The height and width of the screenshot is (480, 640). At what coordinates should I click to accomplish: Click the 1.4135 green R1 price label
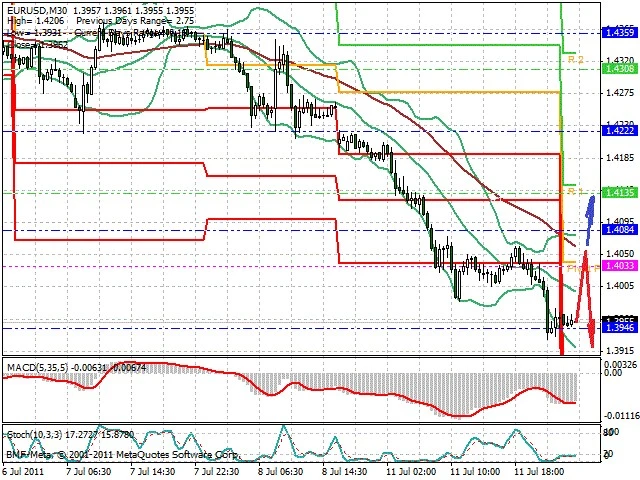point(620,192)
